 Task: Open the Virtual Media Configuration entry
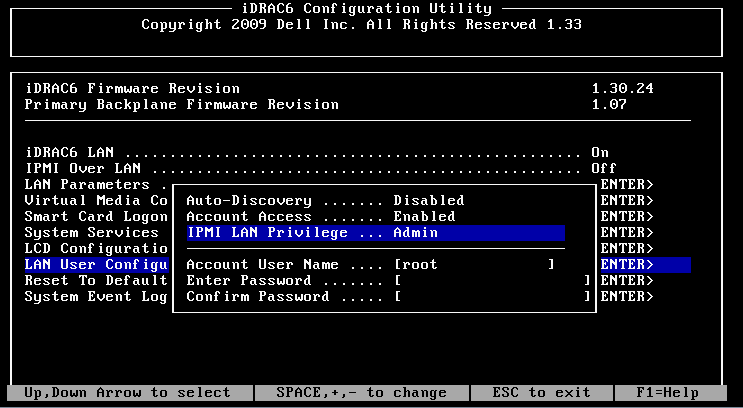[96, 200]
